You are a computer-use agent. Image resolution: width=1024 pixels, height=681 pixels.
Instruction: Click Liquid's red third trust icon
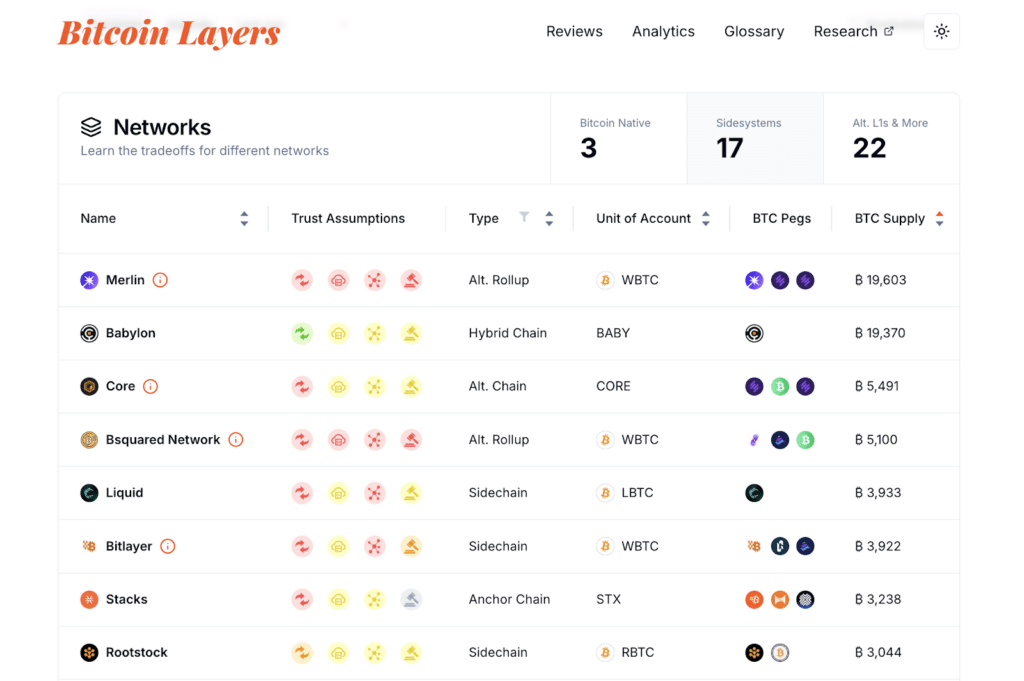point(374,492)
